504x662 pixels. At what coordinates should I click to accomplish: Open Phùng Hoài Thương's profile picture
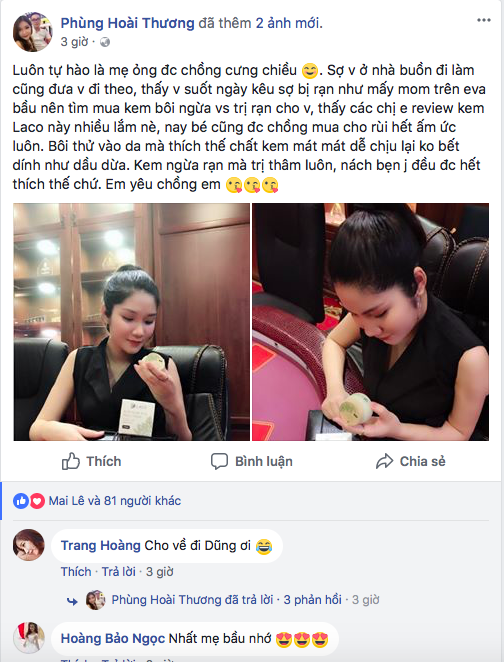(33, 32)
